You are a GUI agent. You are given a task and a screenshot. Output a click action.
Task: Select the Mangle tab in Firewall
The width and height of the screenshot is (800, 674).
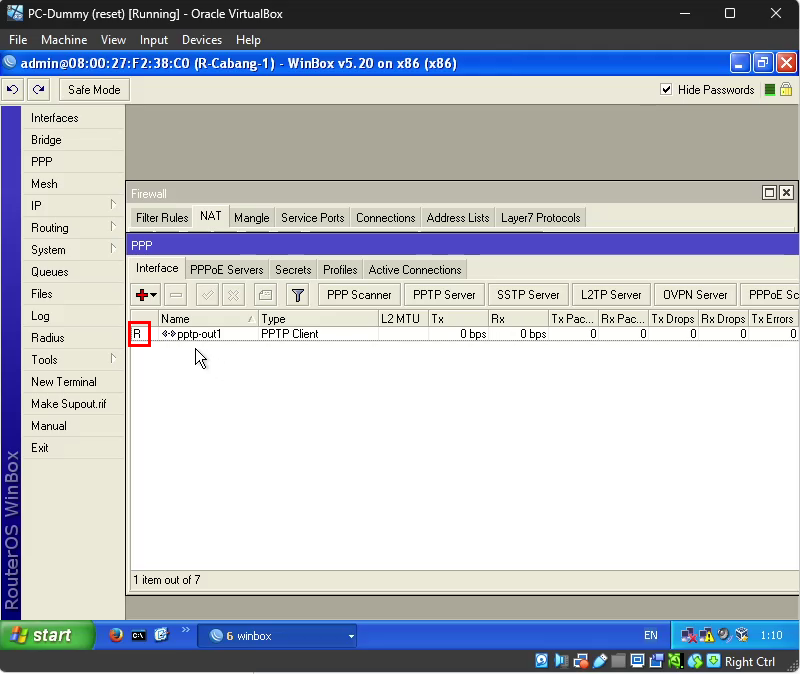pos(252,218)
